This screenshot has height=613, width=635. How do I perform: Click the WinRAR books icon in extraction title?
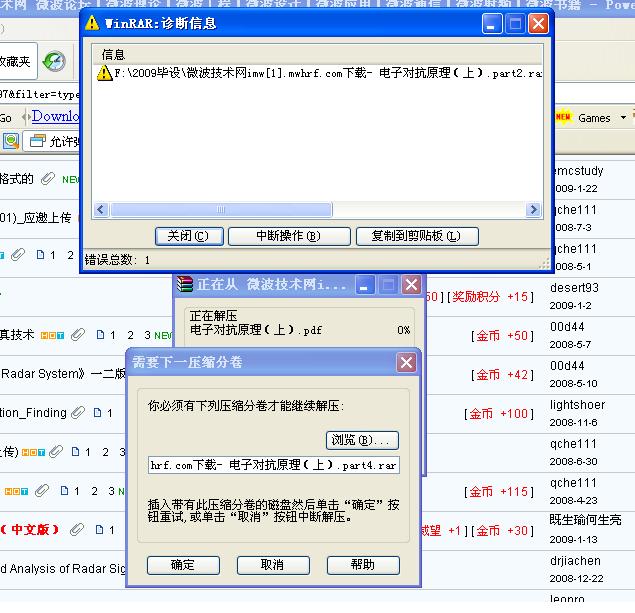(185, 285)
